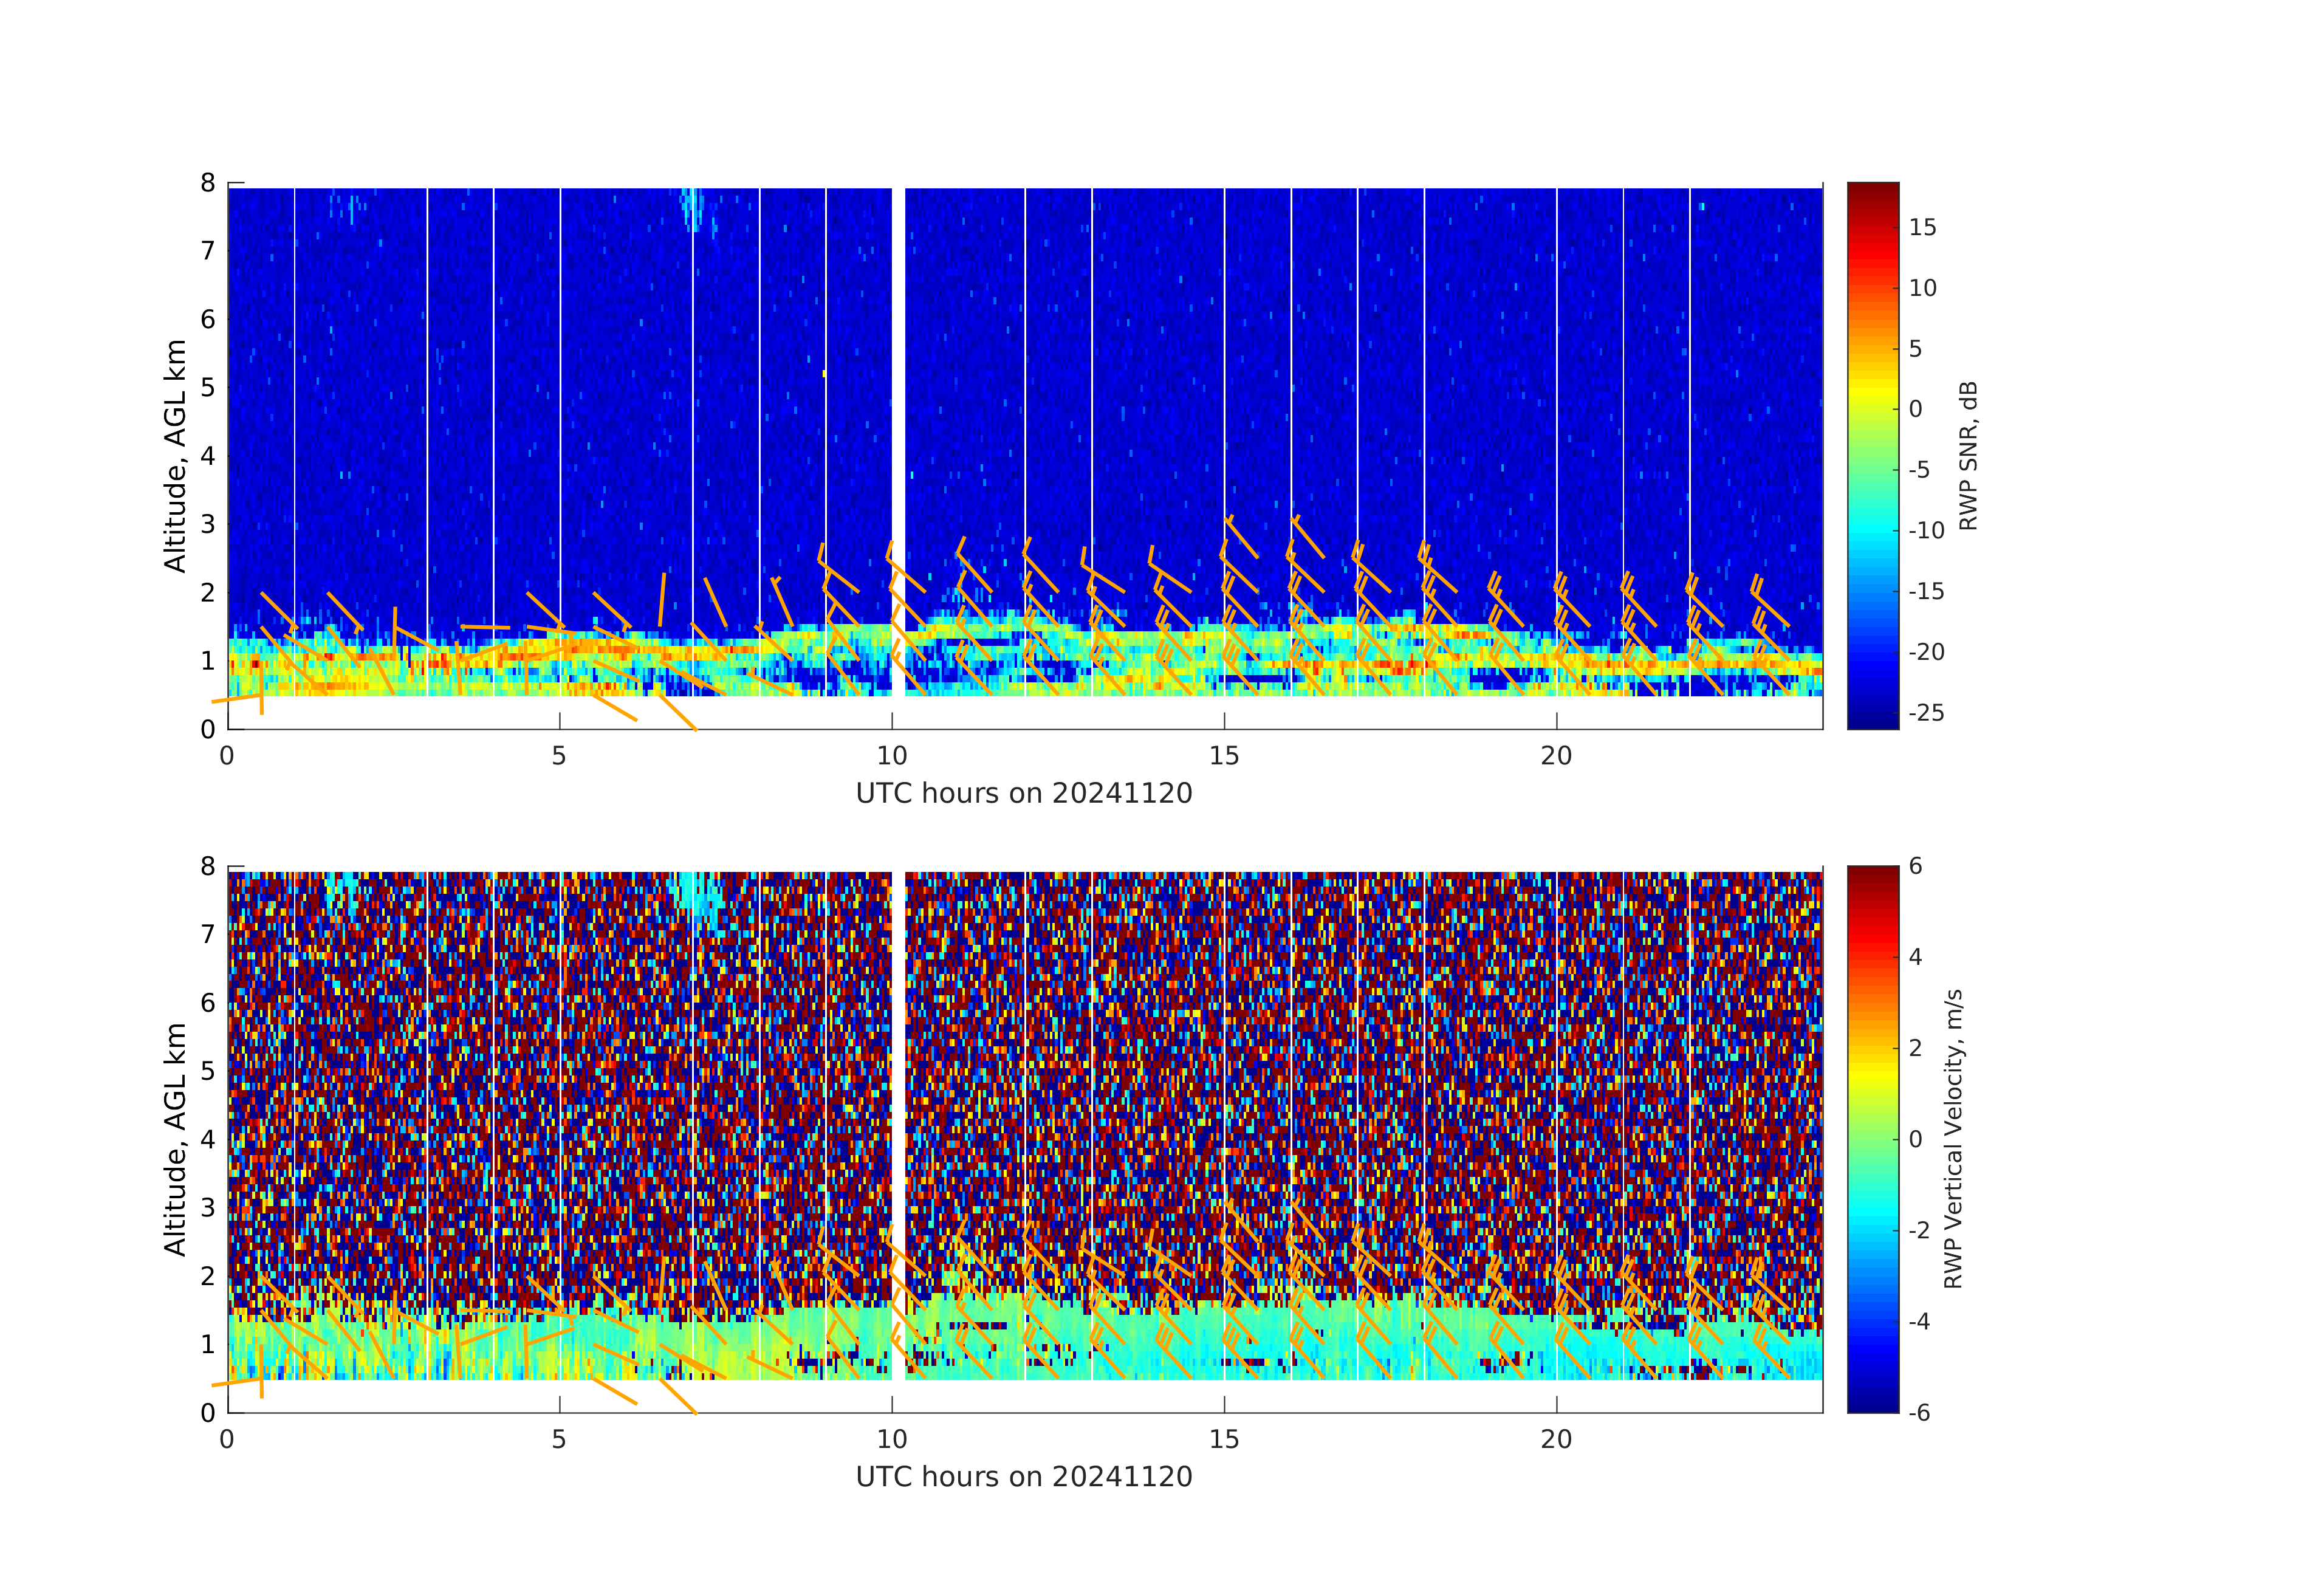Select the 'RWP SNR, dB' colorbar label
Screen dimensions: 2324x1595
click(x=1968, y=455)
